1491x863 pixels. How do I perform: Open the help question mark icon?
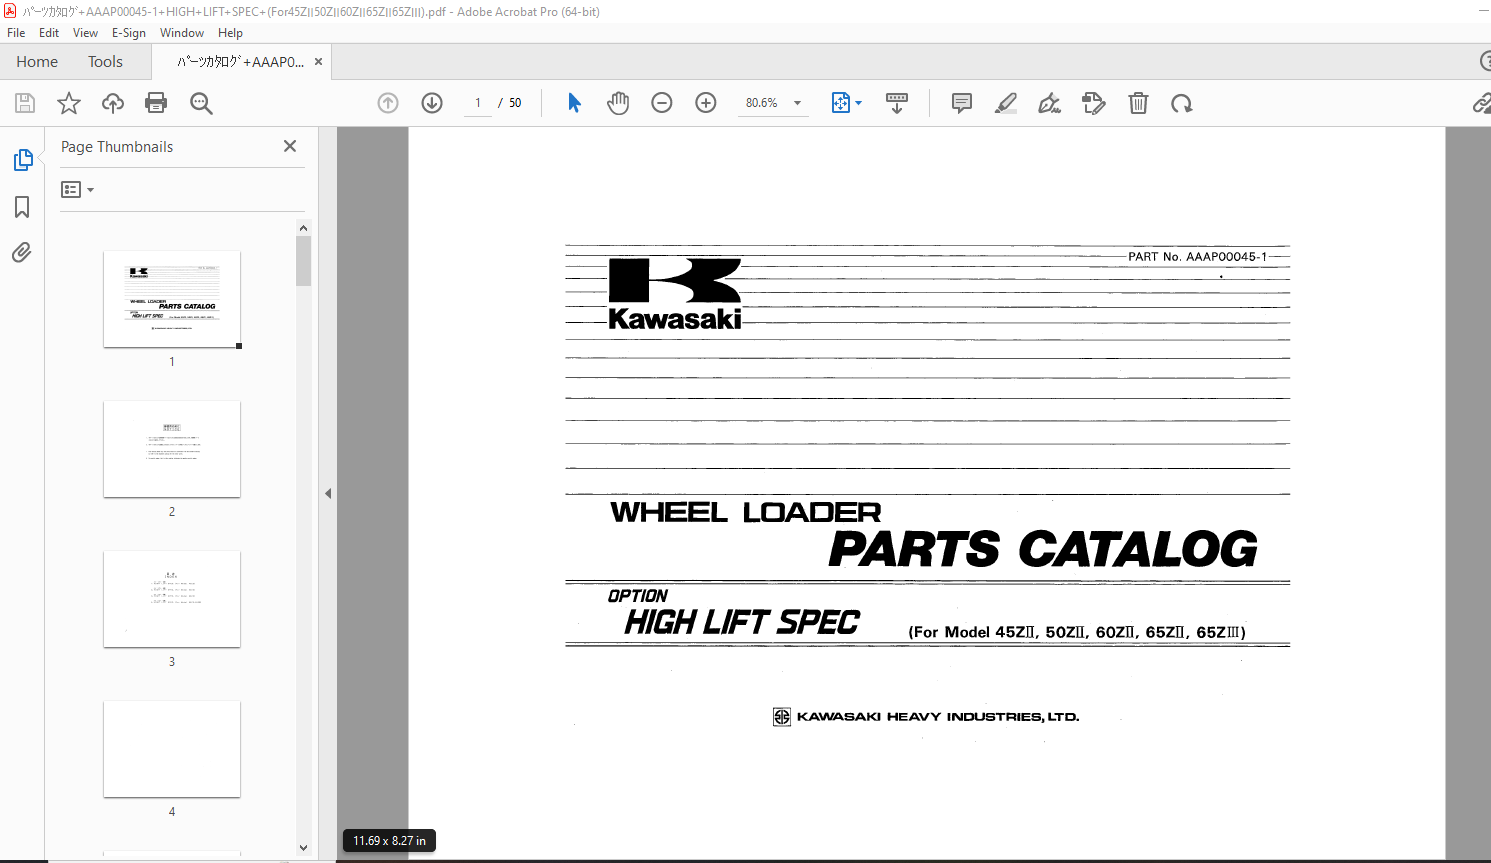(x=1485, y=61)
